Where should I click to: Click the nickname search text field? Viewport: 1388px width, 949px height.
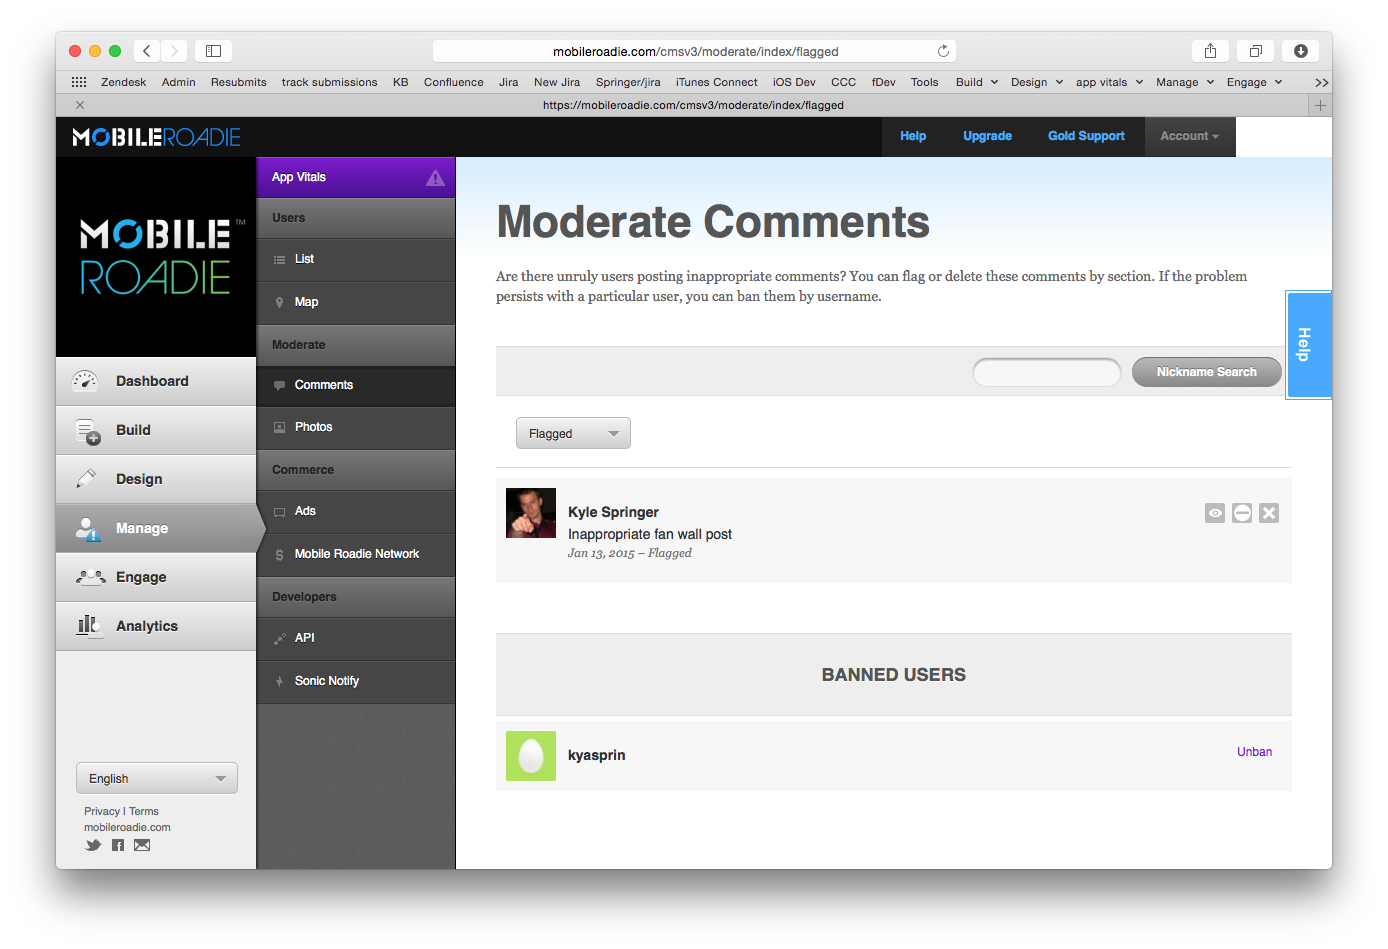coord(1046,372)
